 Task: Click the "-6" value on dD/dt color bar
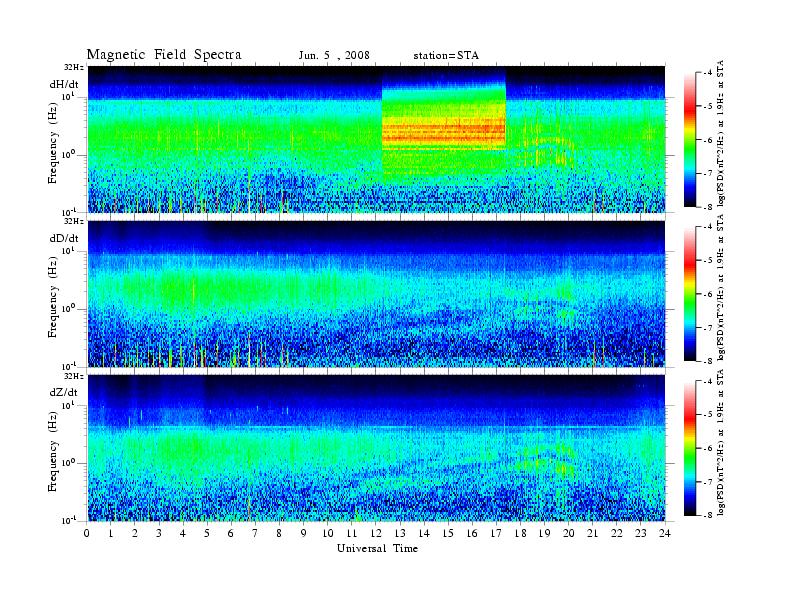[708, 294]
